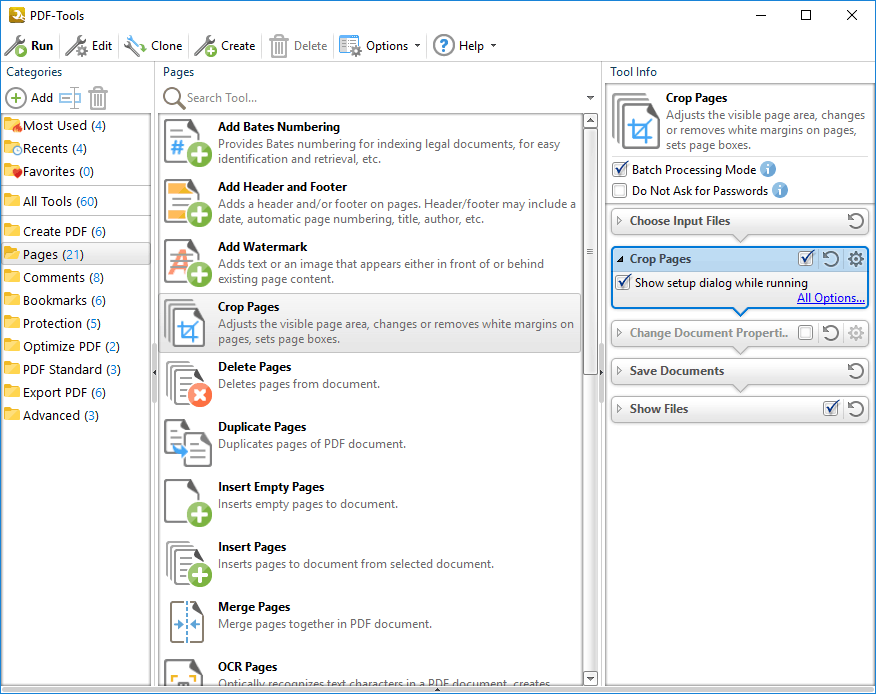Select the All Tools category

pos(76,201)
